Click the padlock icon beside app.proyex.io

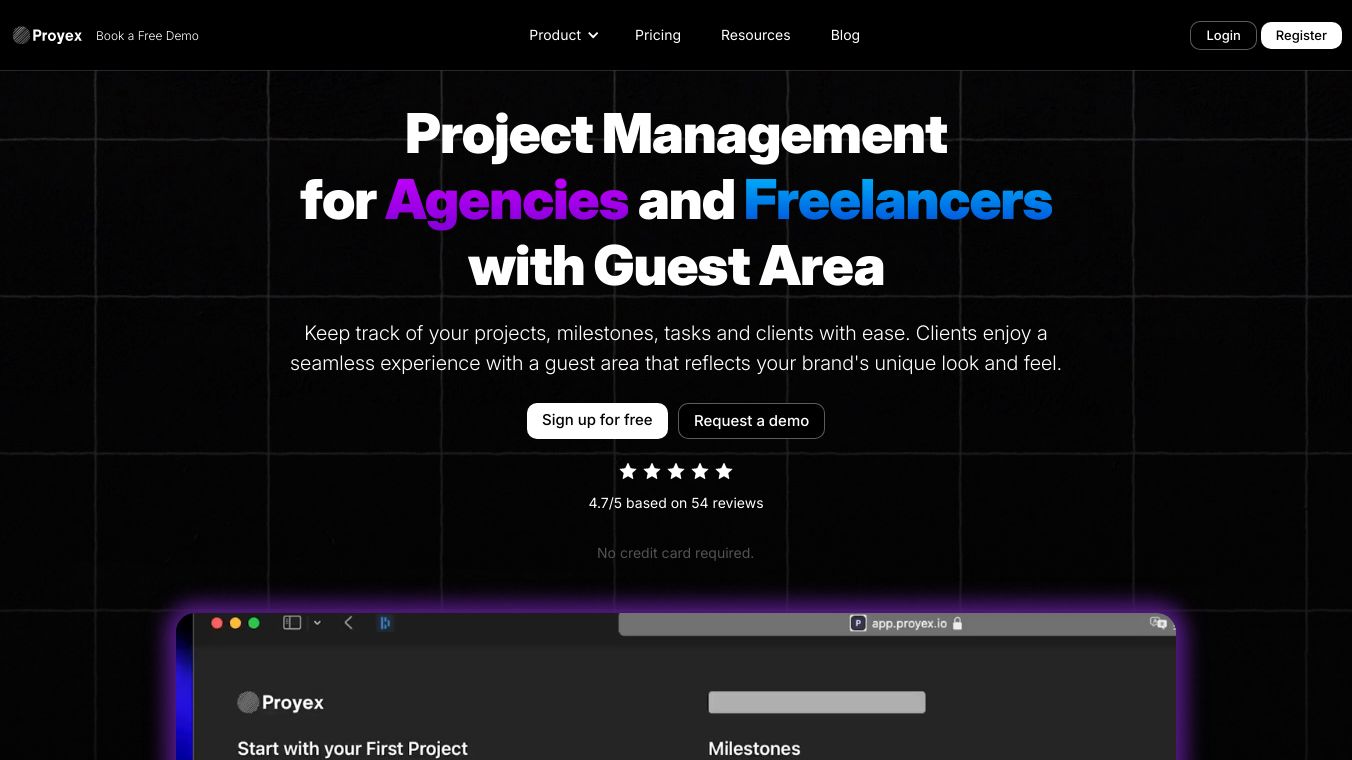coord(957,623)
